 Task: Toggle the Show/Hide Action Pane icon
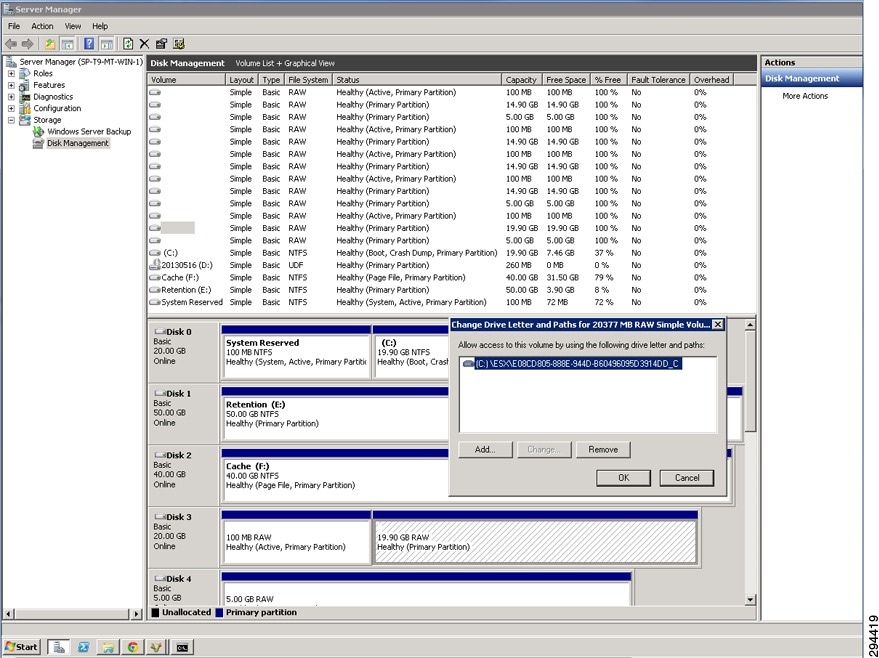click(x=107, y=44)
